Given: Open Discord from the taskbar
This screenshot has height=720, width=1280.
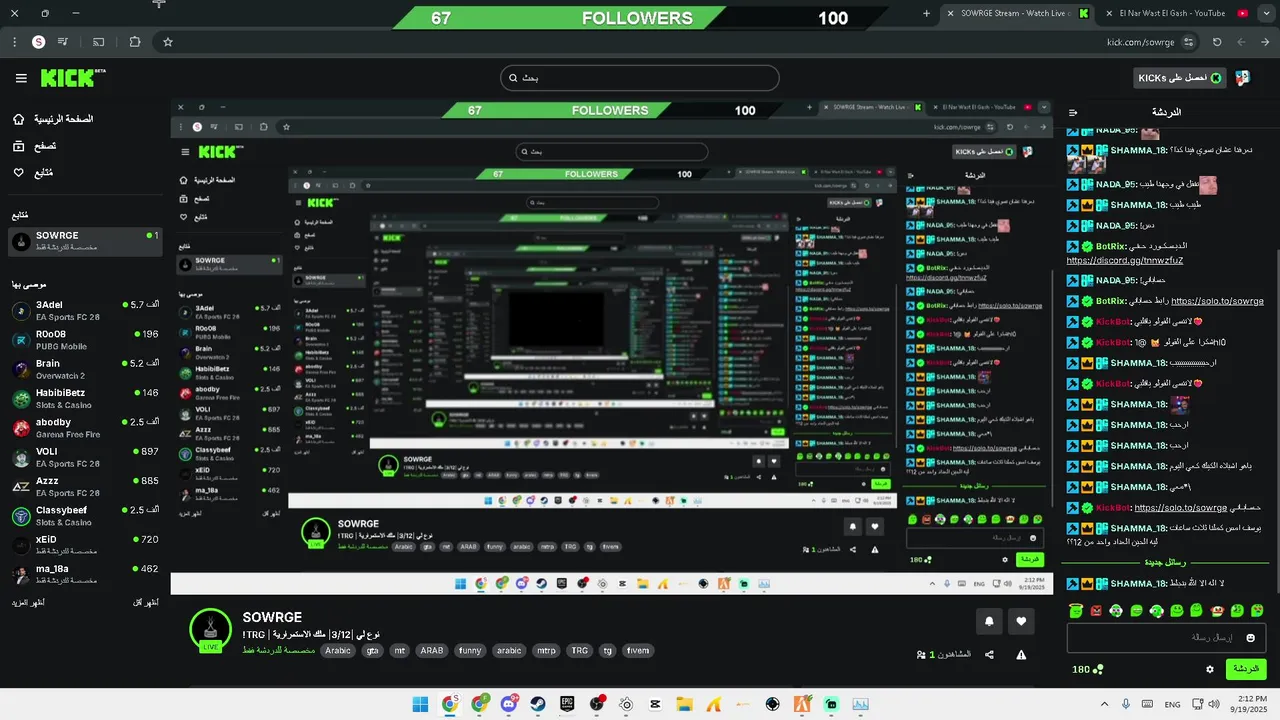Looking at the screenshot, I should [508, 704].
